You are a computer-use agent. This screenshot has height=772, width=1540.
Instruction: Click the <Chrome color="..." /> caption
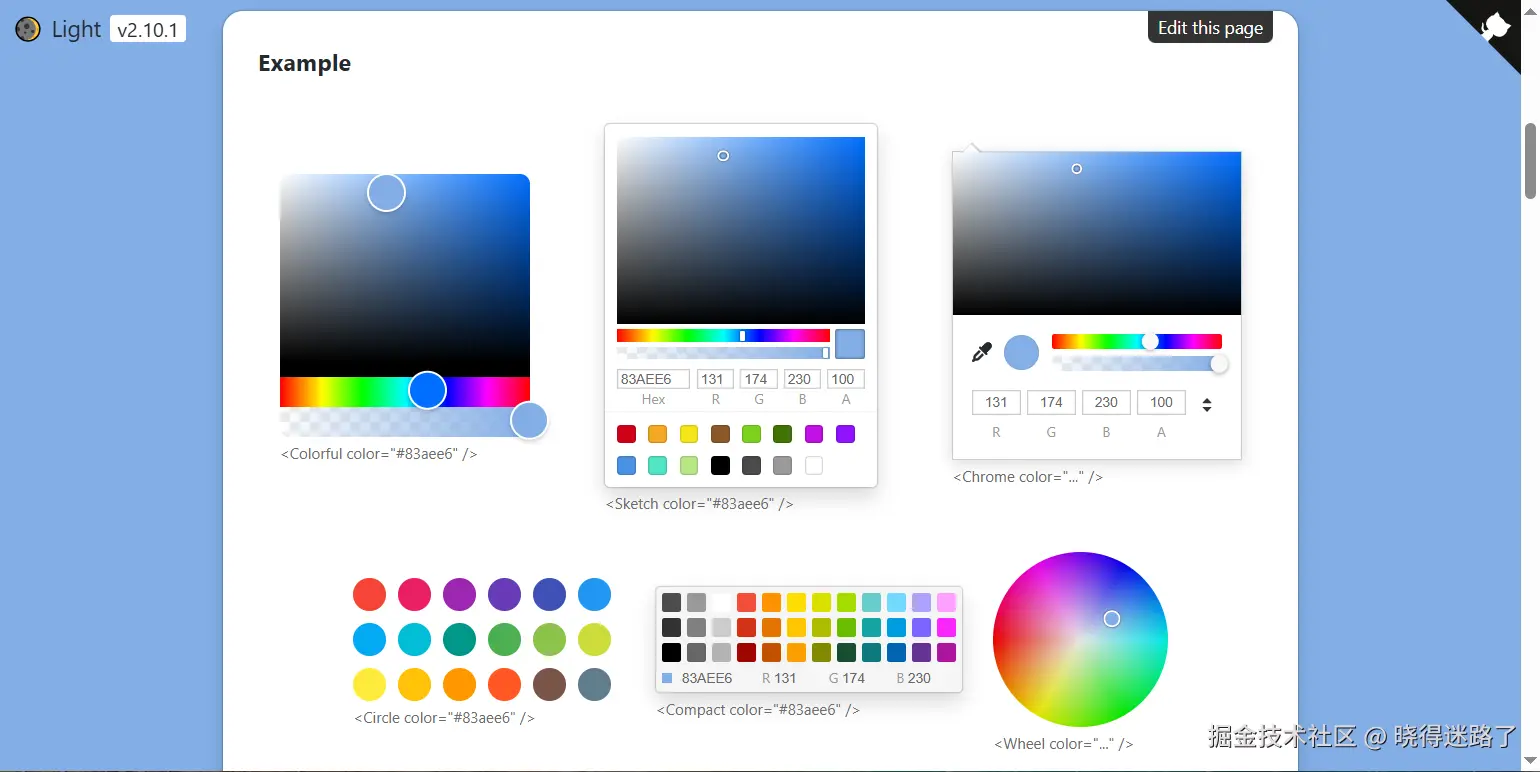1028,477
